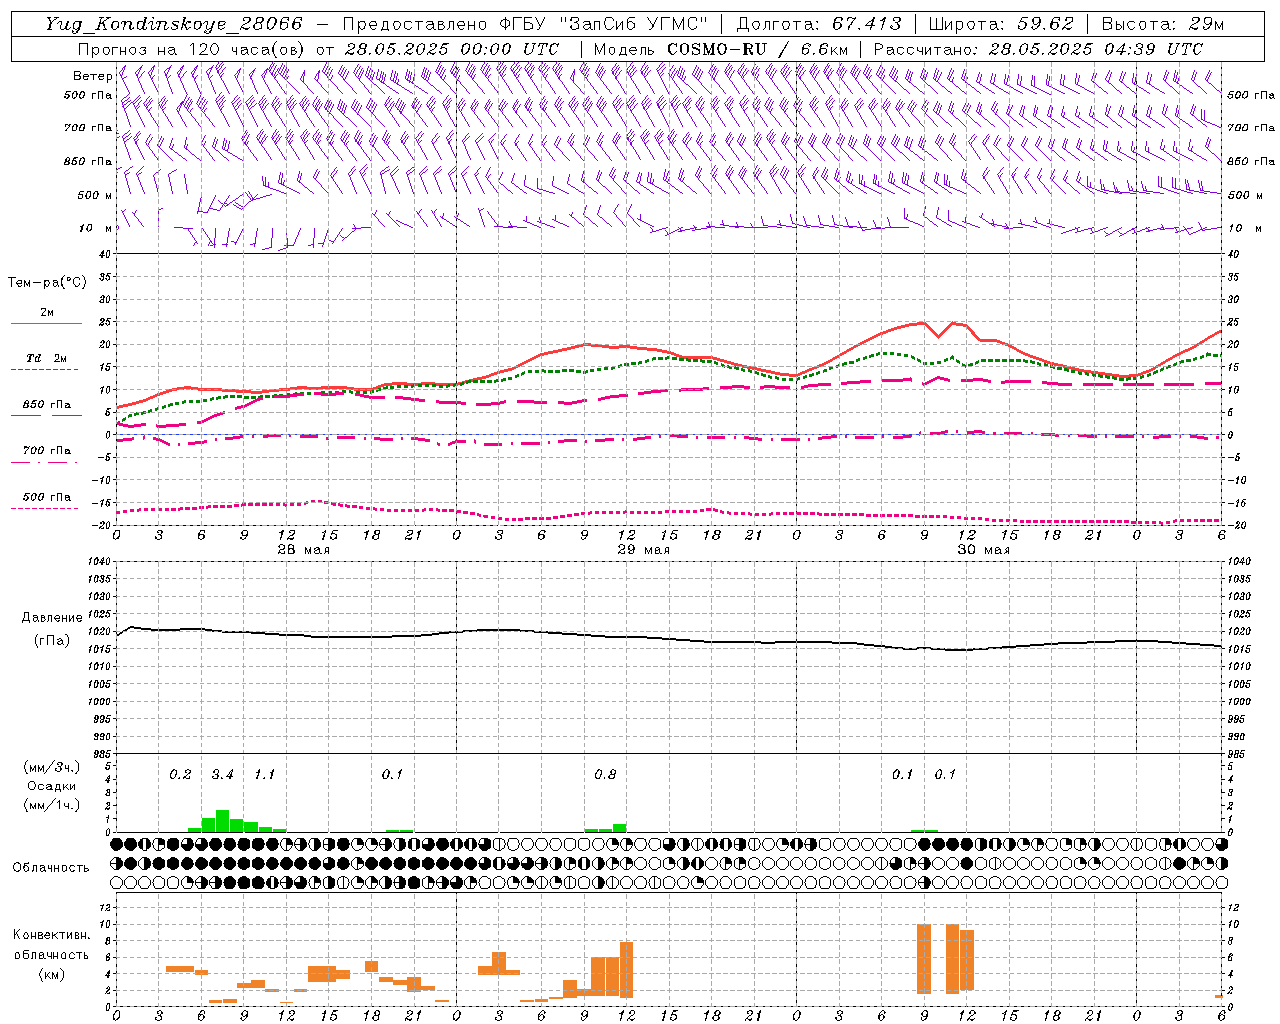
Task: Click the (мм/1ч.) precipitation unit label
Action: click(x=51, y=805)
